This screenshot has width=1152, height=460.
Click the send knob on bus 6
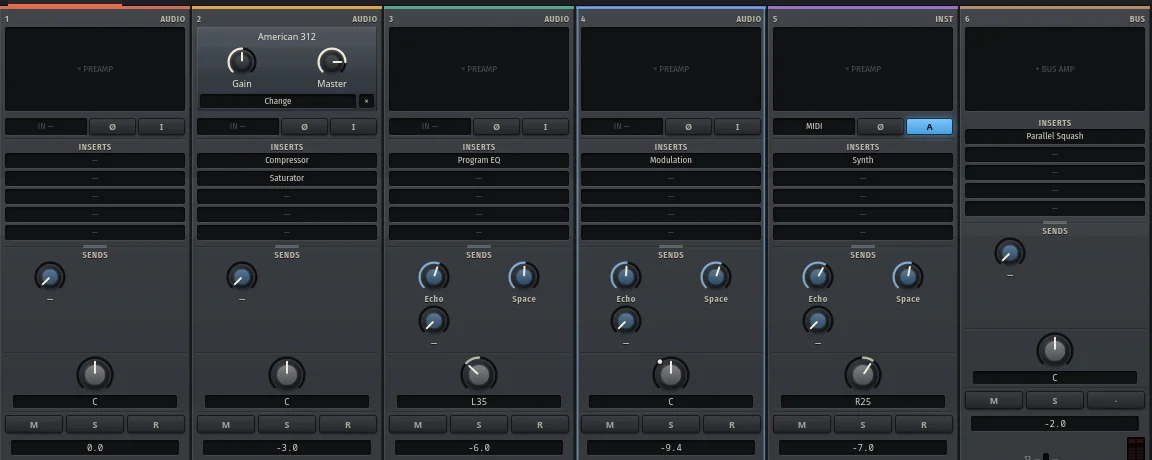[x=1009, y=253]
